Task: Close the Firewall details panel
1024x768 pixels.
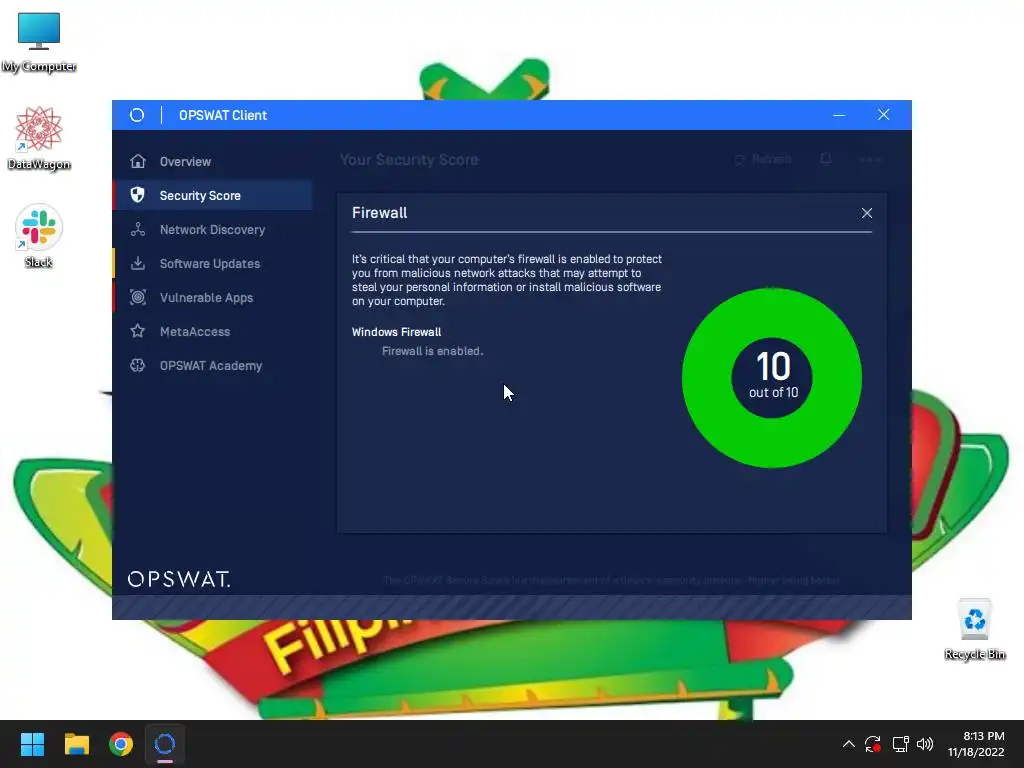Action: 867,213
